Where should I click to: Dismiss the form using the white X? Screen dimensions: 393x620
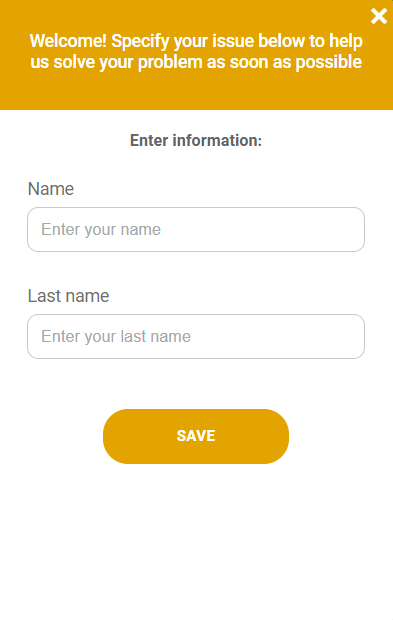click(x=379, y=16)
